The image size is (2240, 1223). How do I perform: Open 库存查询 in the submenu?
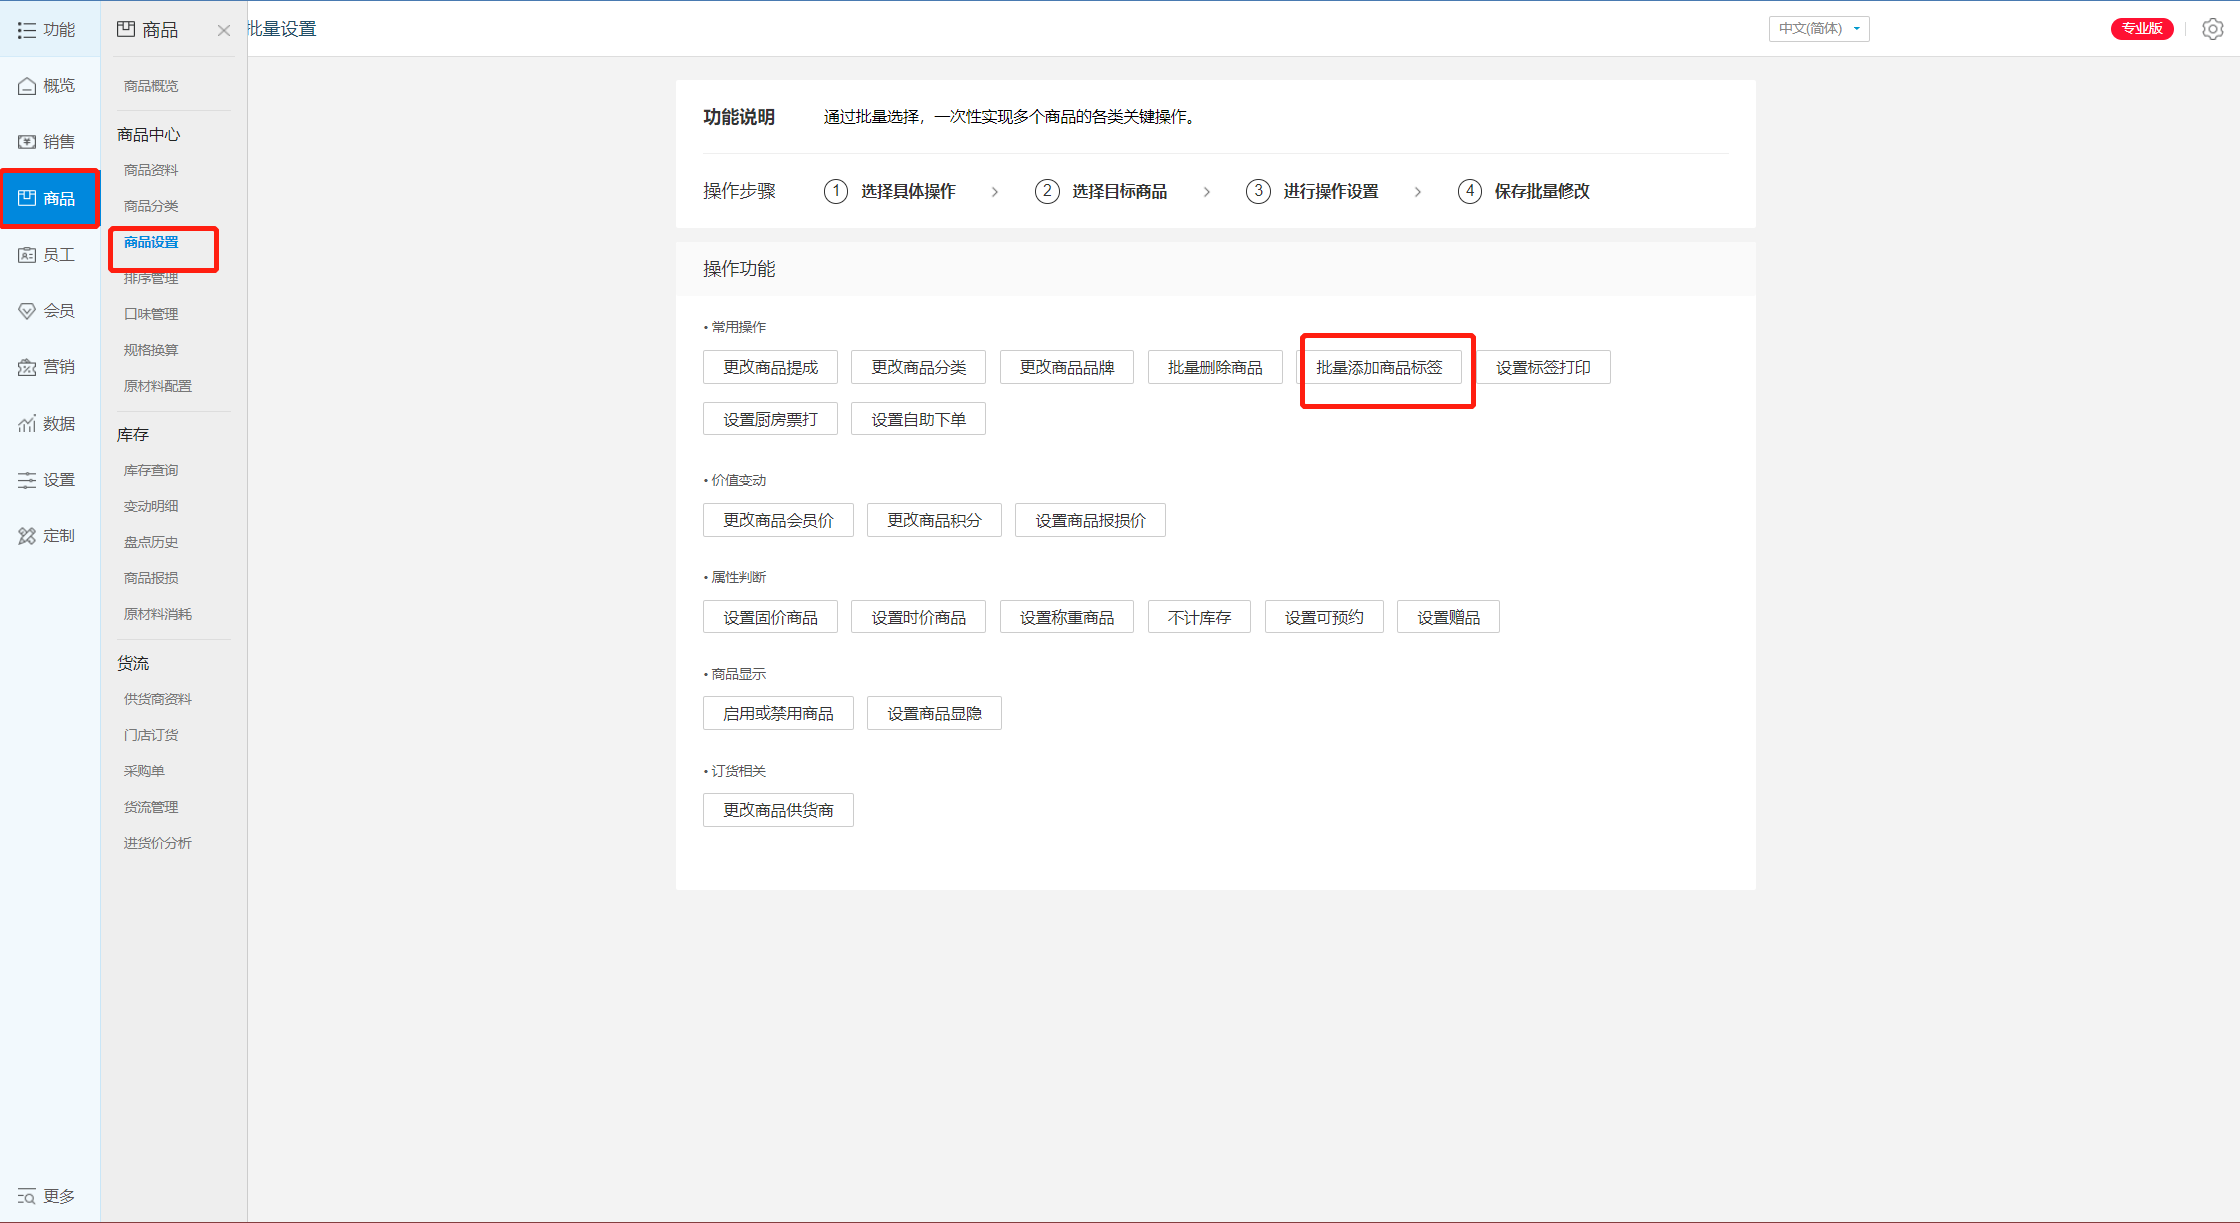click(151, 470)
